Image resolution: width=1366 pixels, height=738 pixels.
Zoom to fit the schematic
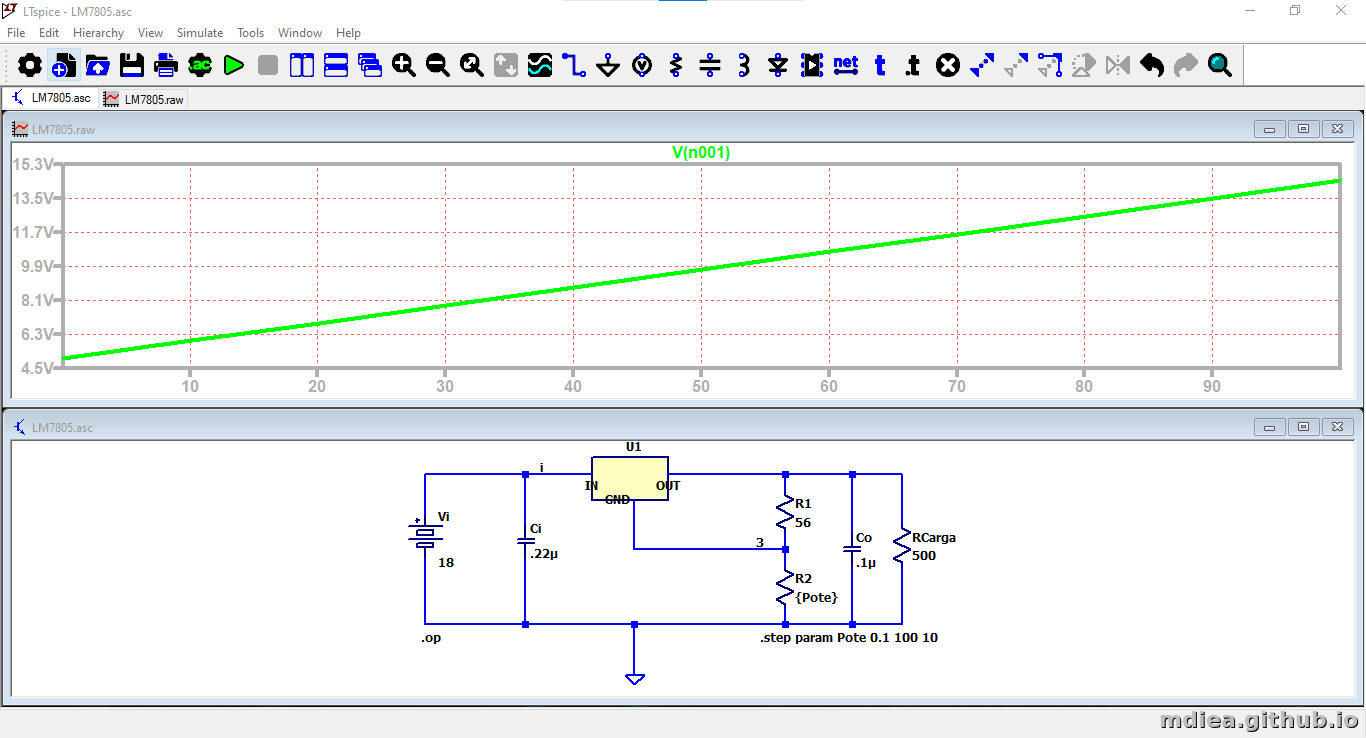[472, 66]
